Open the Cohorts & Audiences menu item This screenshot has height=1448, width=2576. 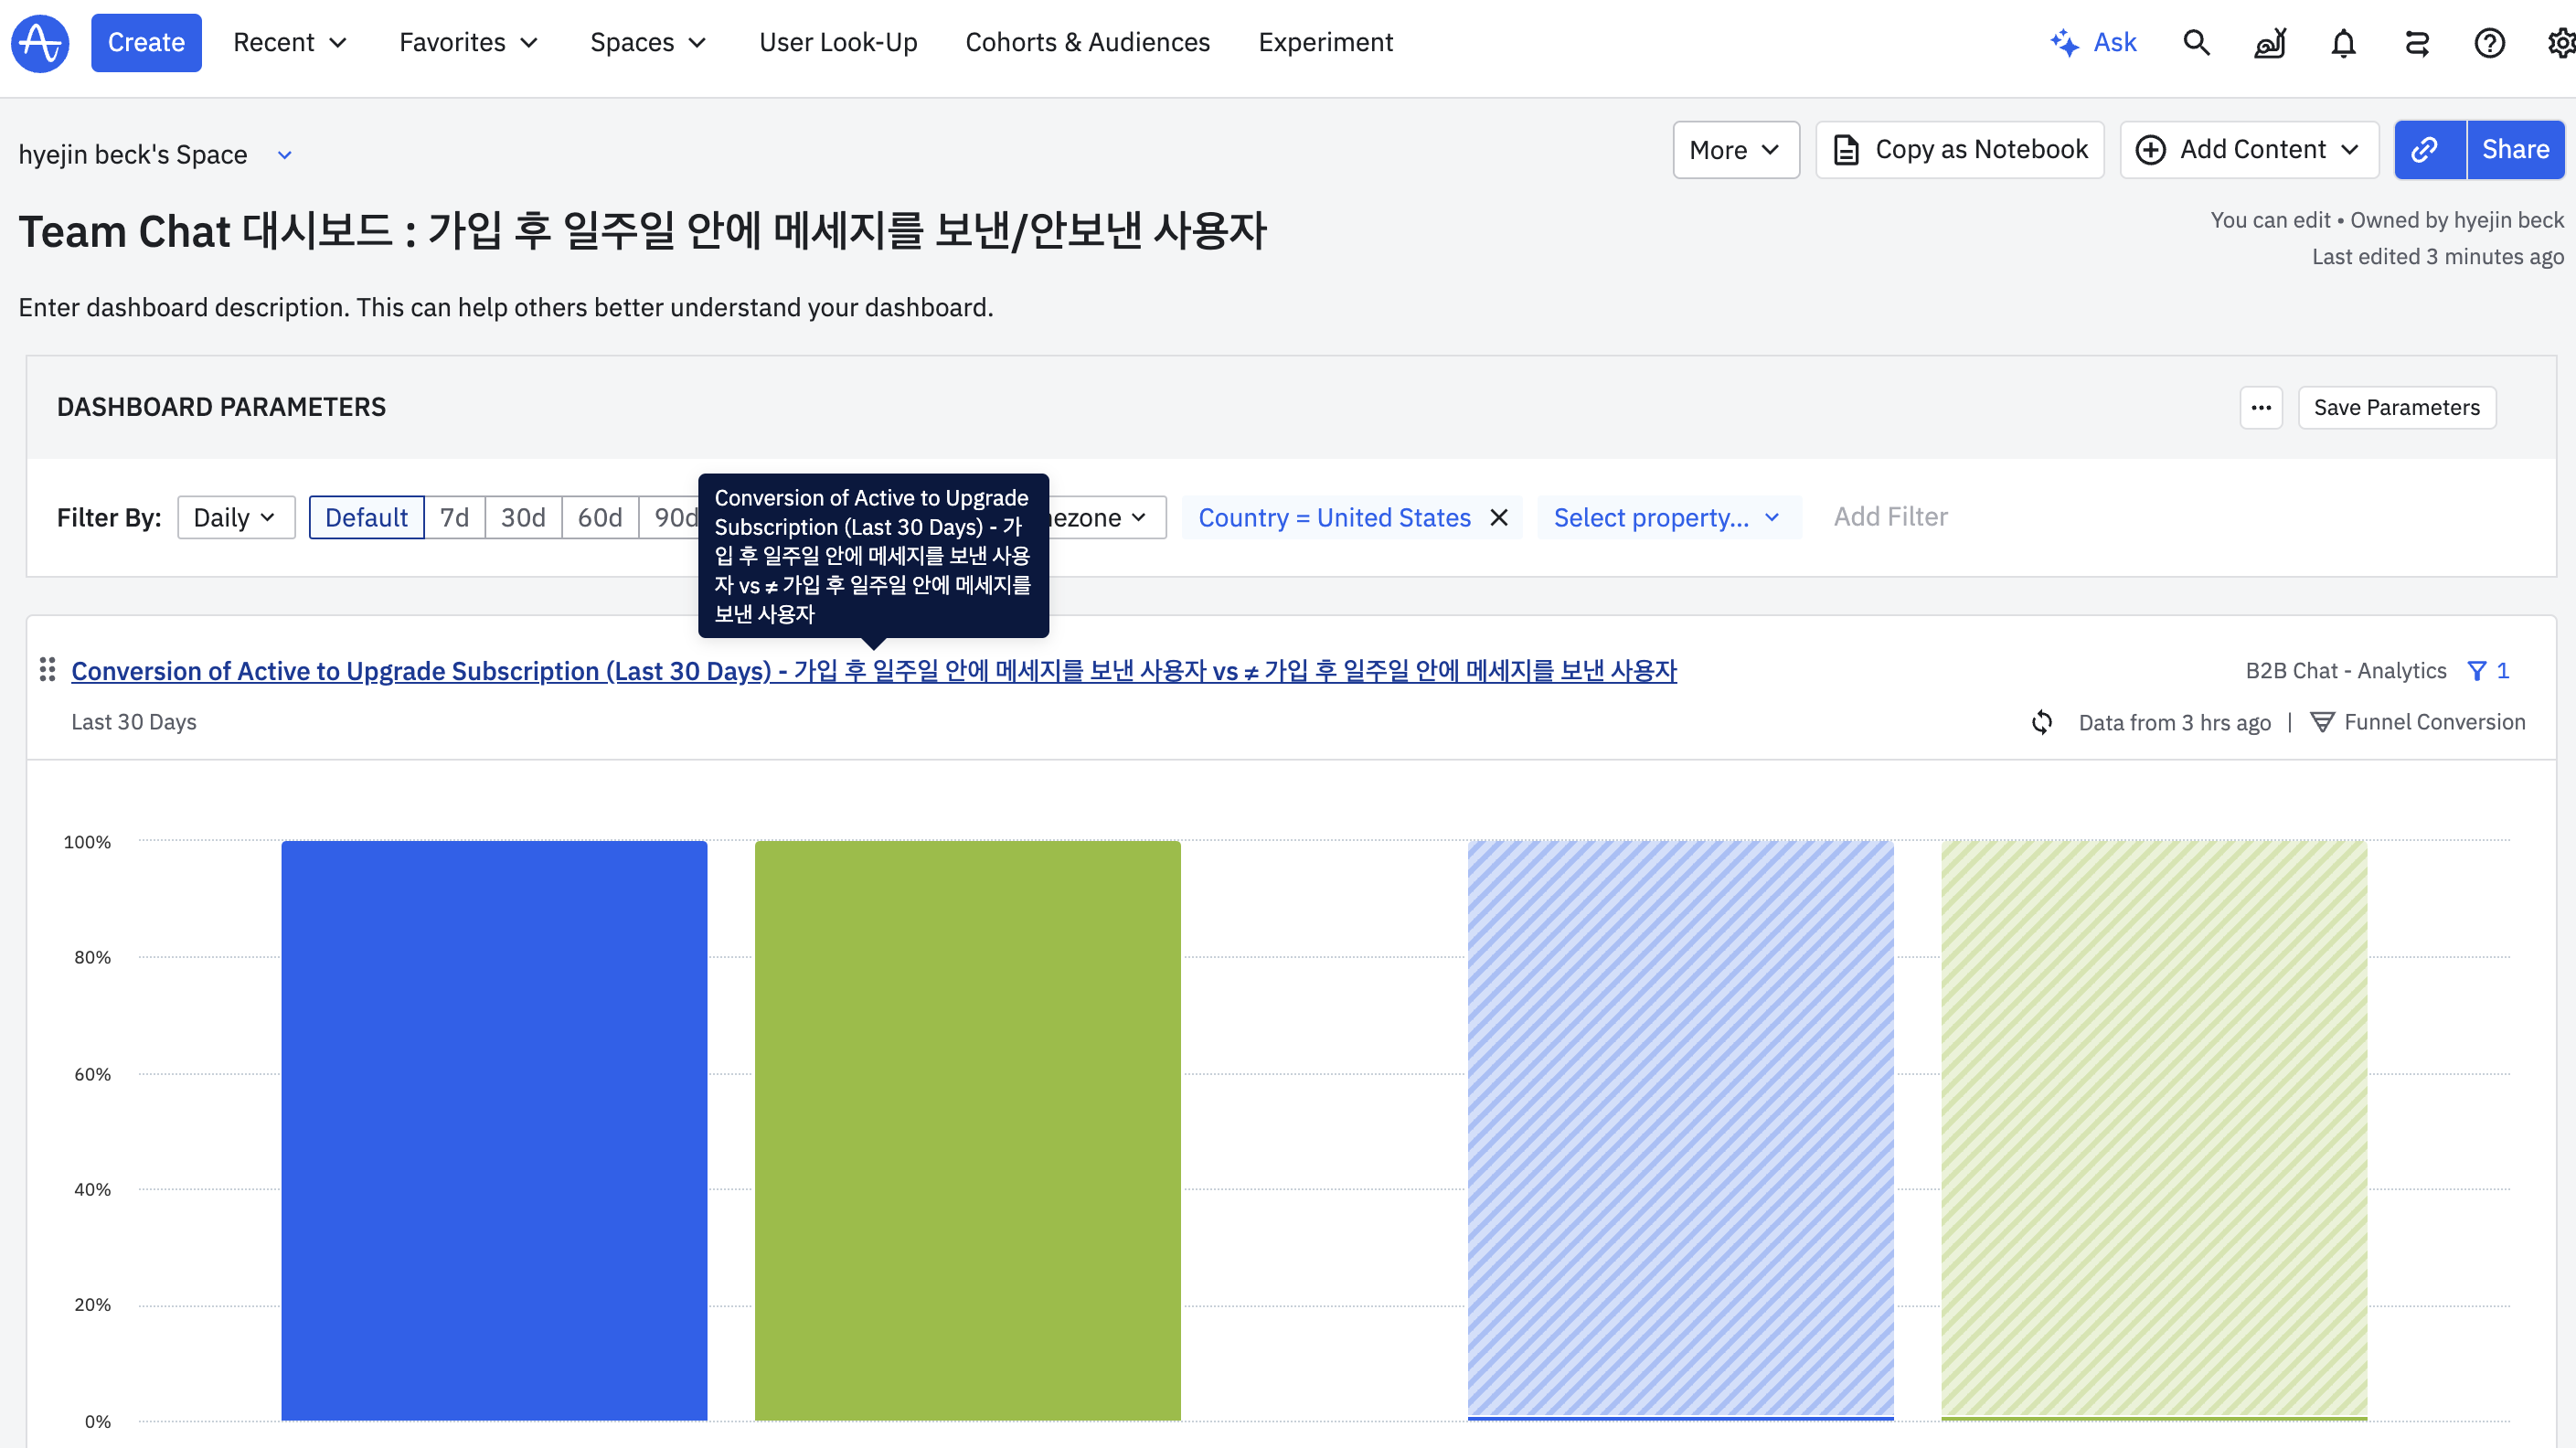click(x=1087, y=43)
